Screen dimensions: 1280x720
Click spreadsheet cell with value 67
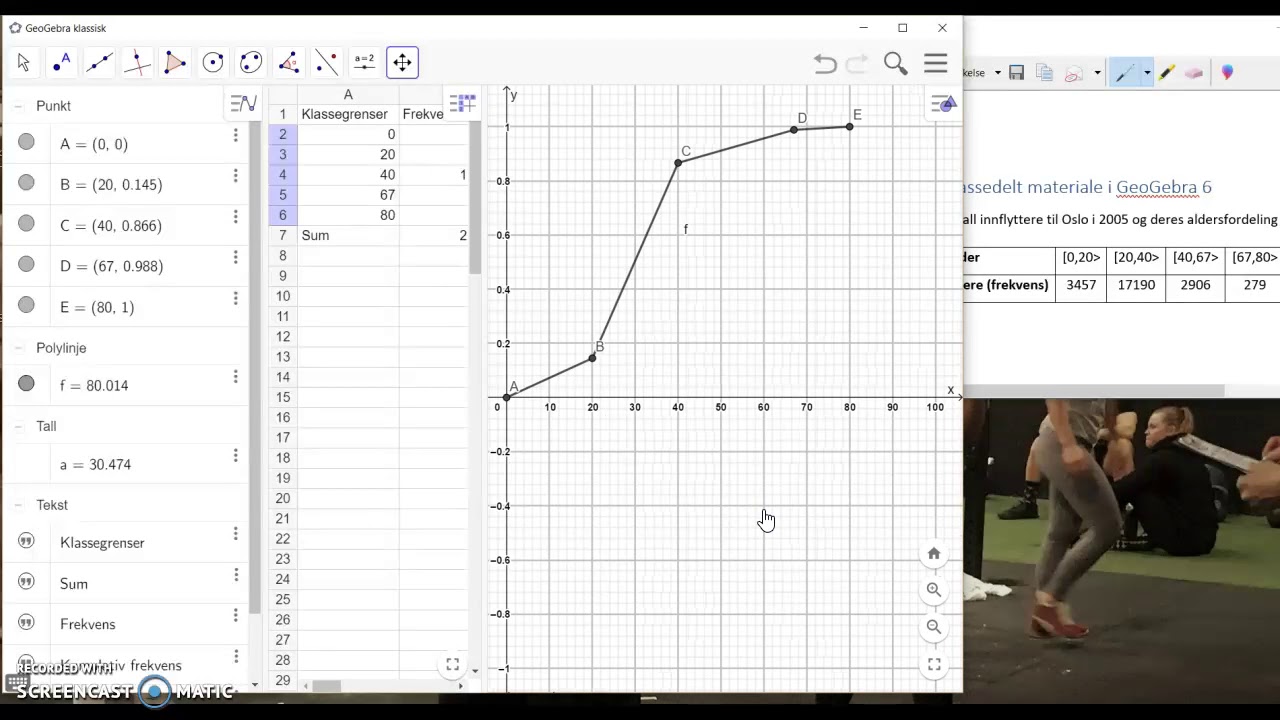(x=348, y=195)
